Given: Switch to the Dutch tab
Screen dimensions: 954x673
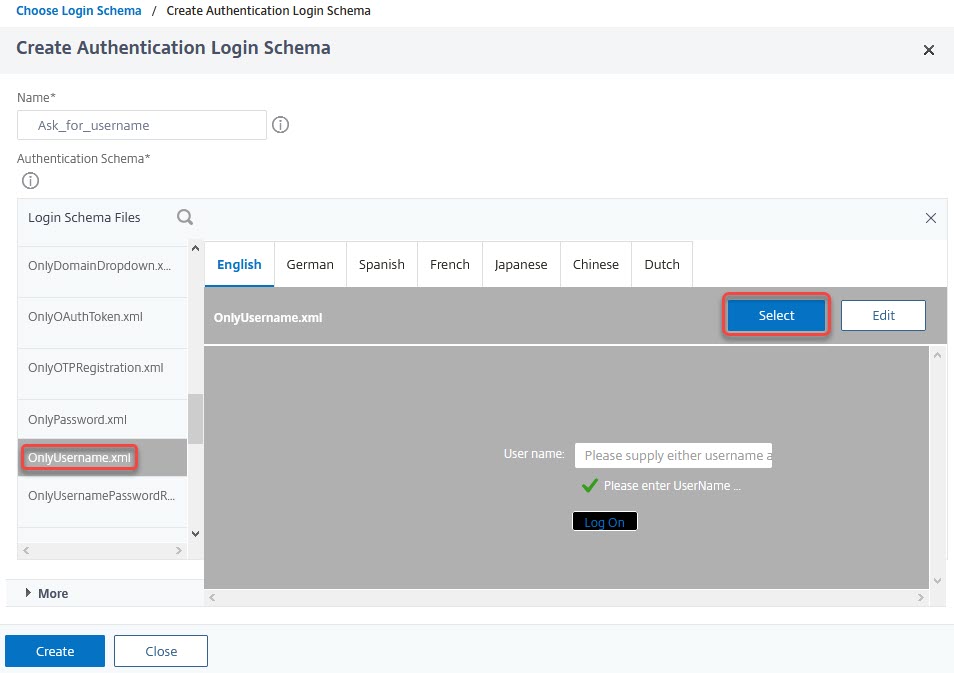Looking at the screenshot, I should tap(662, 264).
